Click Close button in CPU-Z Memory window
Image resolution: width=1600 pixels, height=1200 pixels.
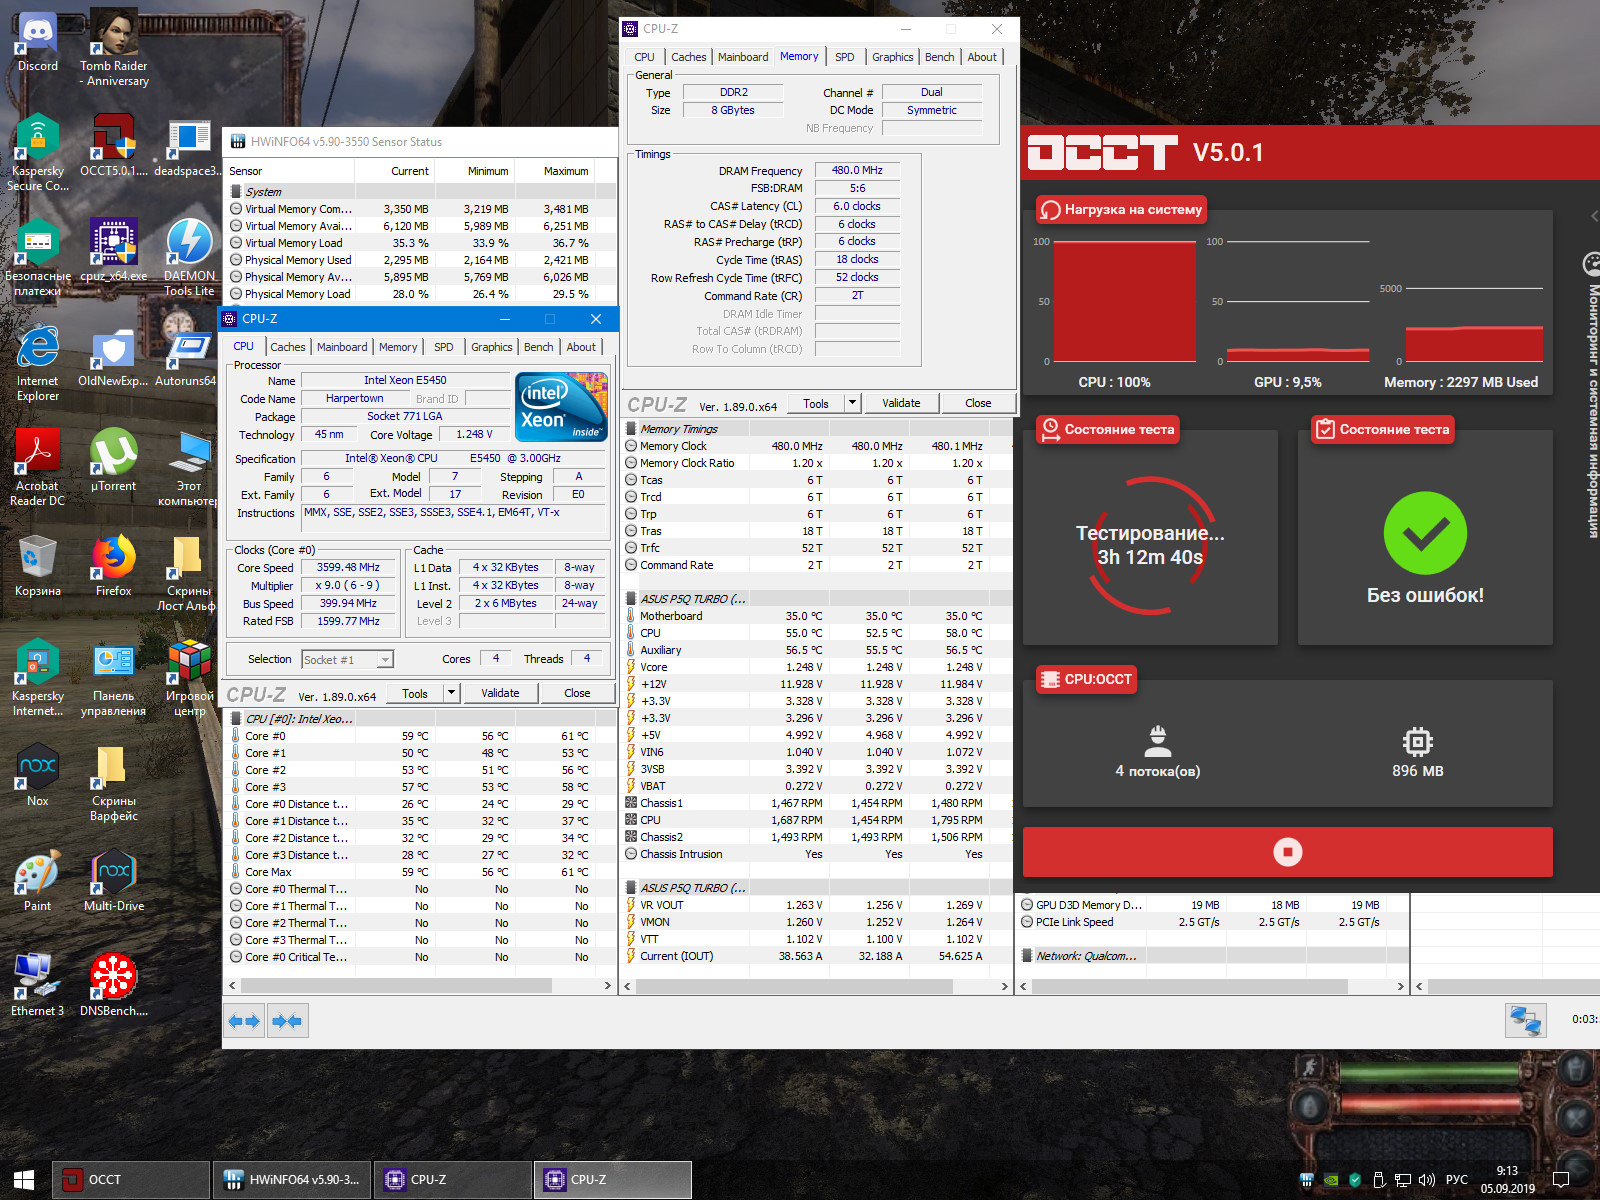tap(979, 403)
